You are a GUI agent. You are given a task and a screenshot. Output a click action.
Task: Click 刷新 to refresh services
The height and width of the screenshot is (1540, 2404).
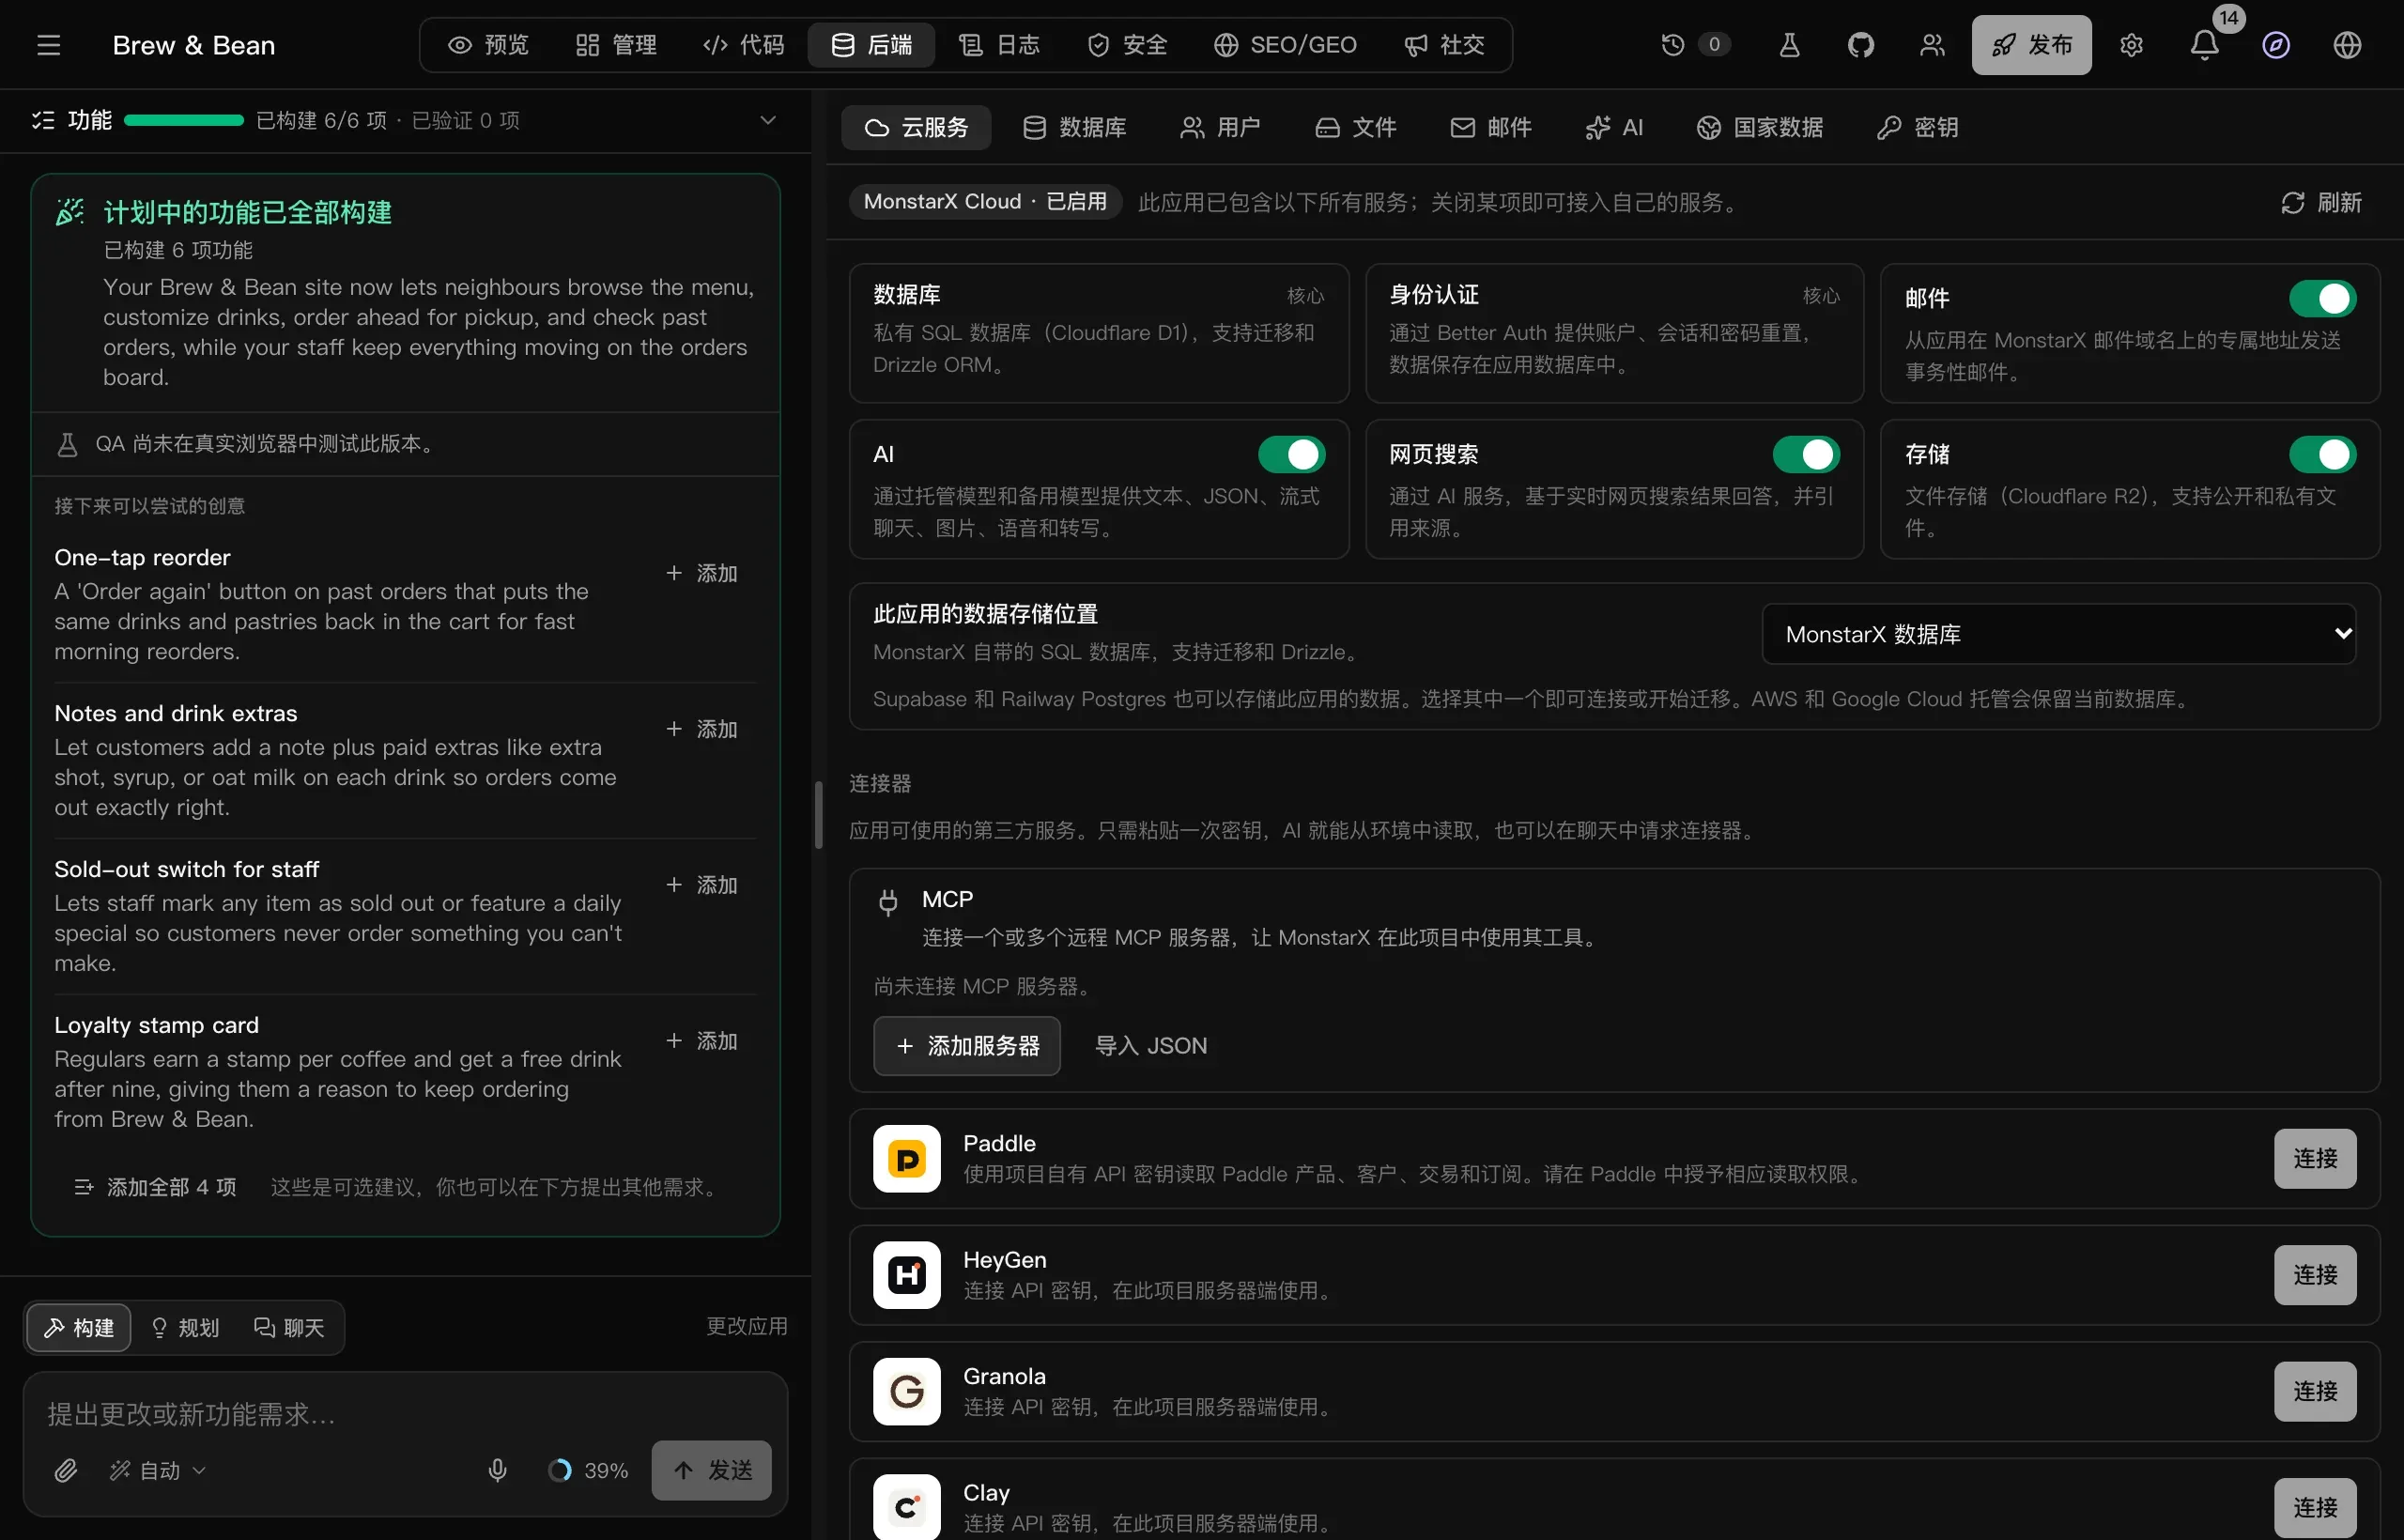click(x=2321, y=202)
